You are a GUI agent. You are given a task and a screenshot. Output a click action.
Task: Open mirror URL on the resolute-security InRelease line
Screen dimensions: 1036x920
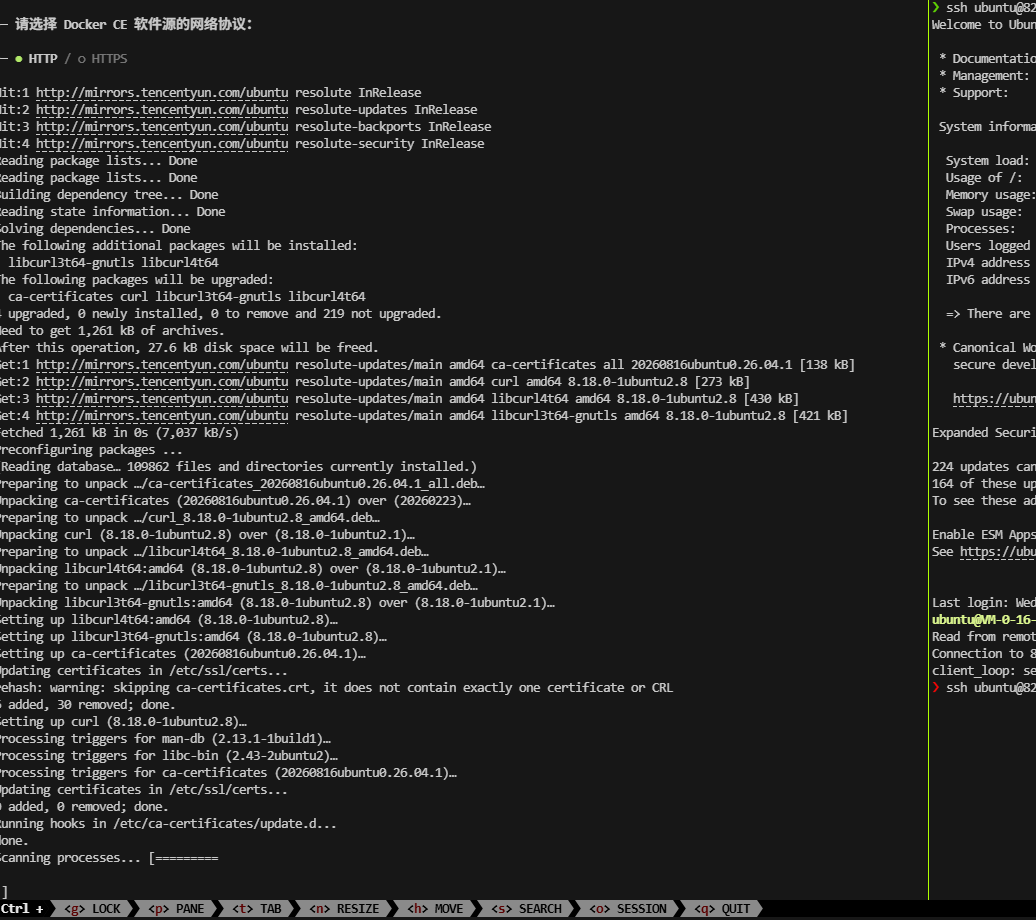tap(162, 143)
